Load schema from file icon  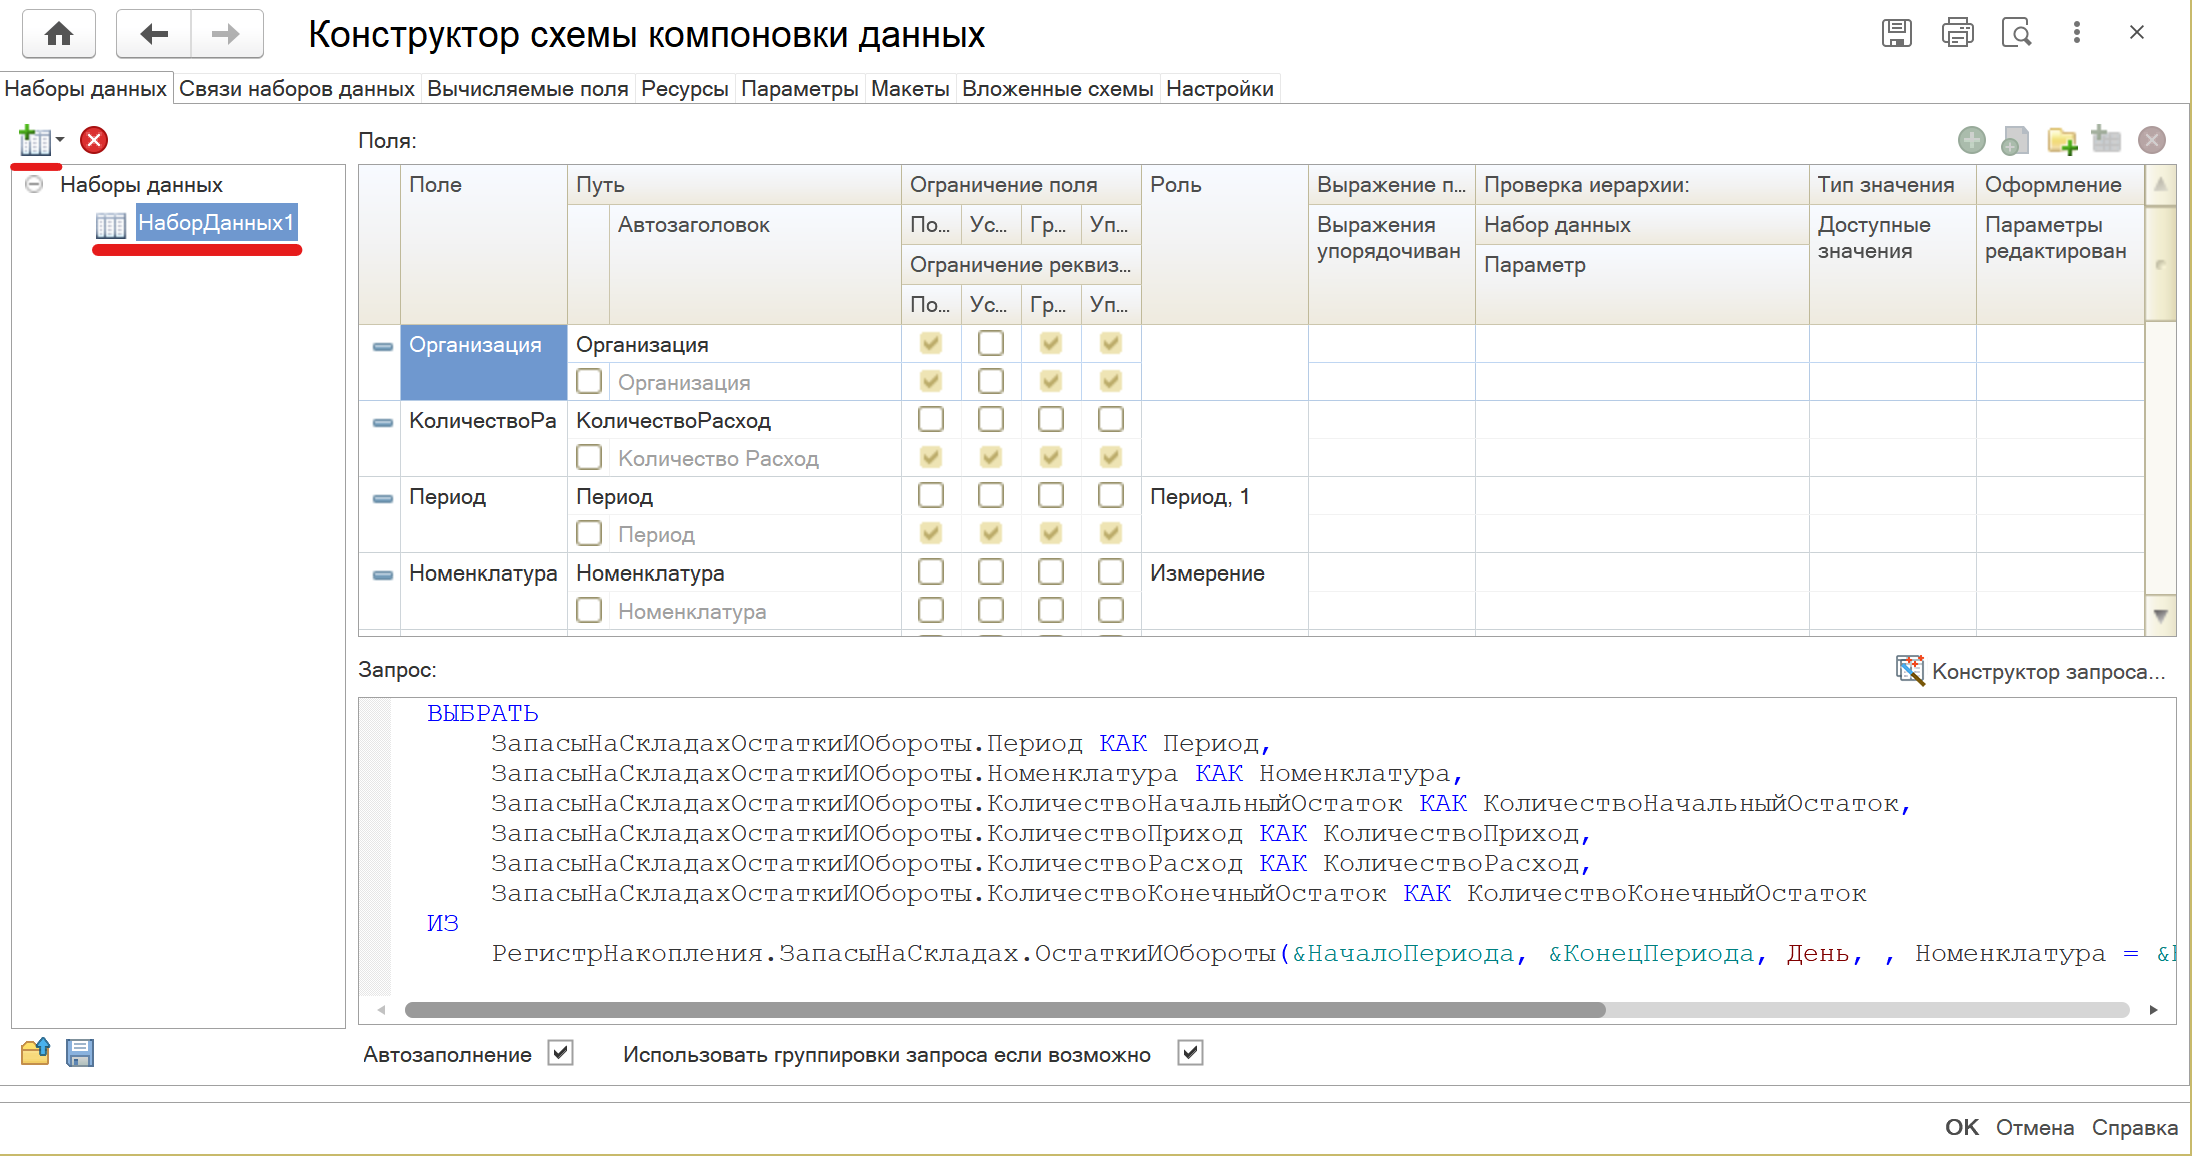[x=36, y=1052]
